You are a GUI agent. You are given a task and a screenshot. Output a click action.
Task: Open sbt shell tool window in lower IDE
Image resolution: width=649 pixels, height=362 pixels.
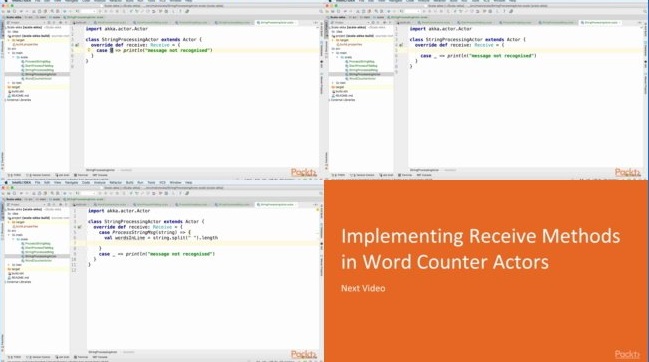62,357
